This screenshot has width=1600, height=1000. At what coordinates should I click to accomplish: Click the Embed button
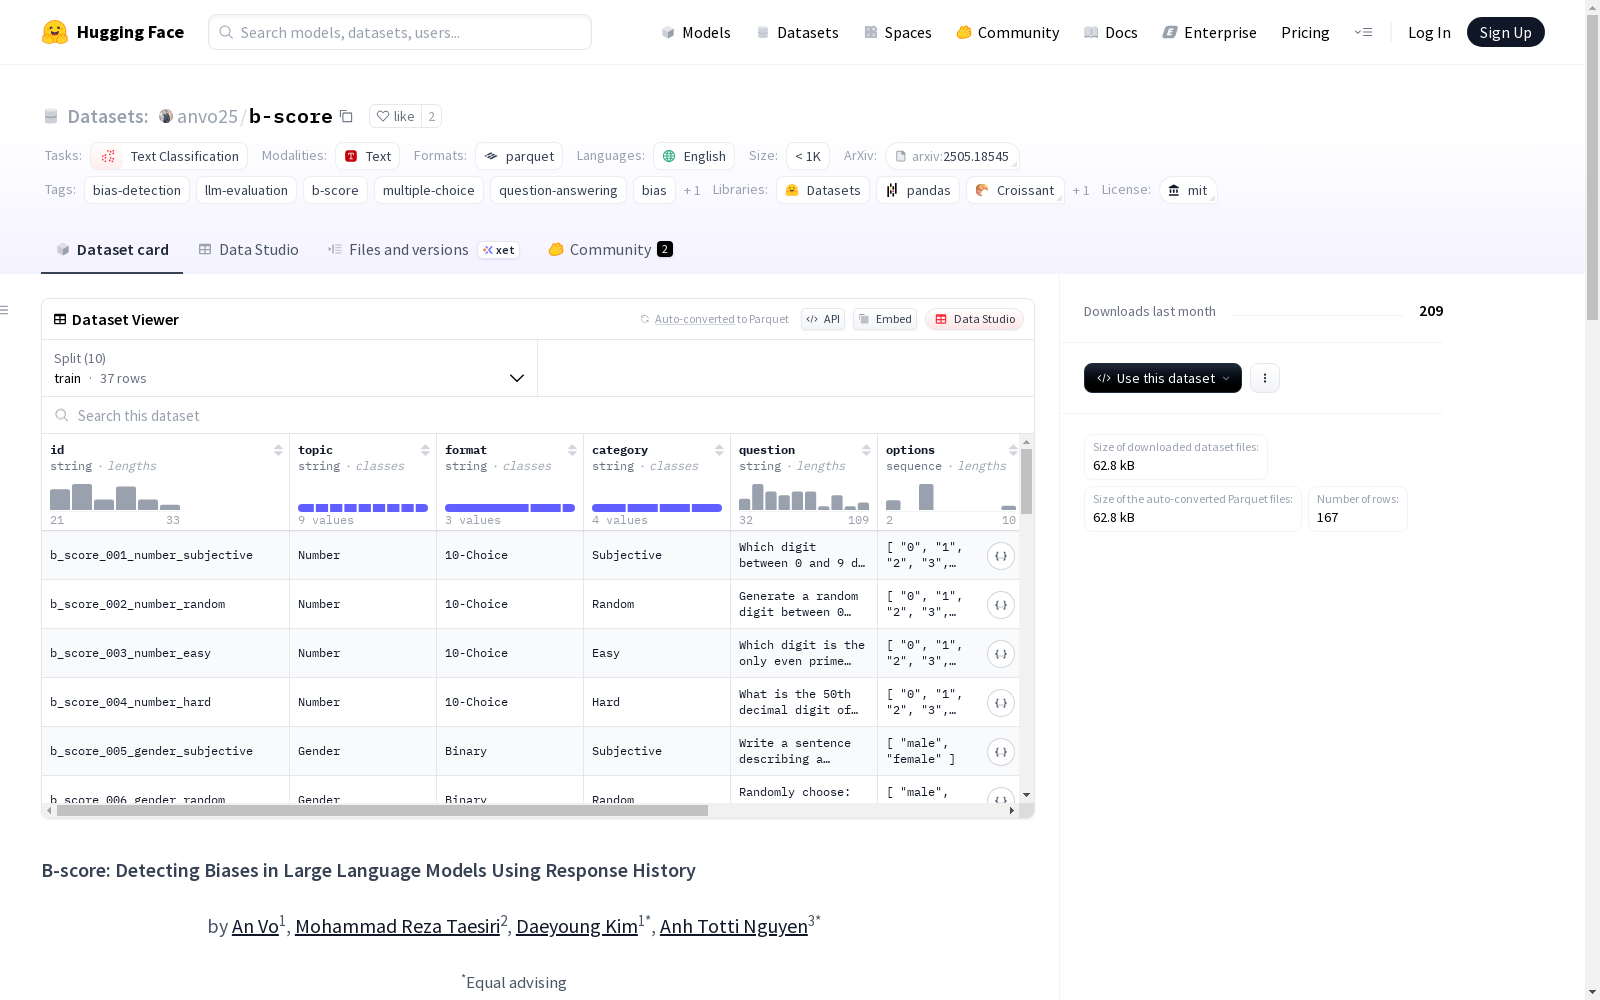(x=885, y=319)
